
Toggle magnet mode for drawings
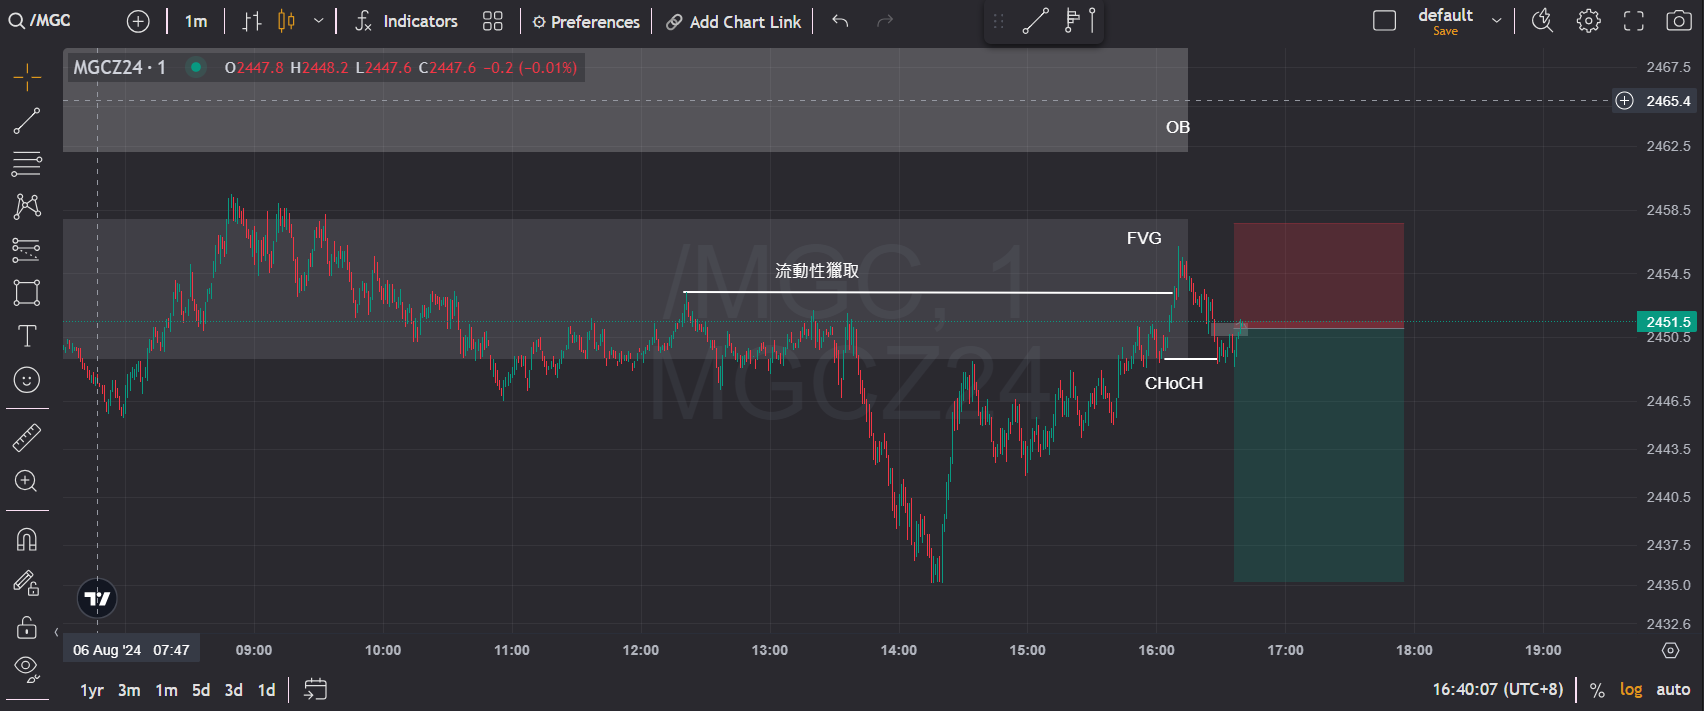point(27,540)
